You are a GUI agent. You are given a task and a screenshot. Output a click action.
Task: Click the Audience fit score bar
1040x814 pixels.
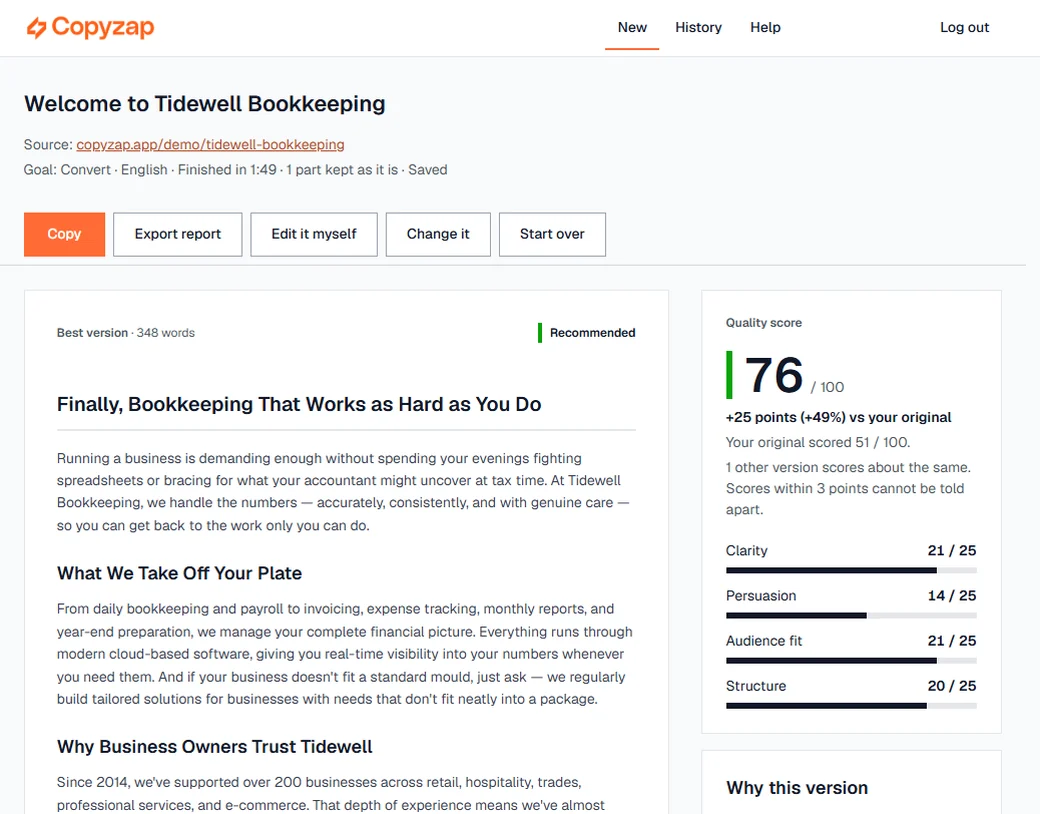pos(851,661)
